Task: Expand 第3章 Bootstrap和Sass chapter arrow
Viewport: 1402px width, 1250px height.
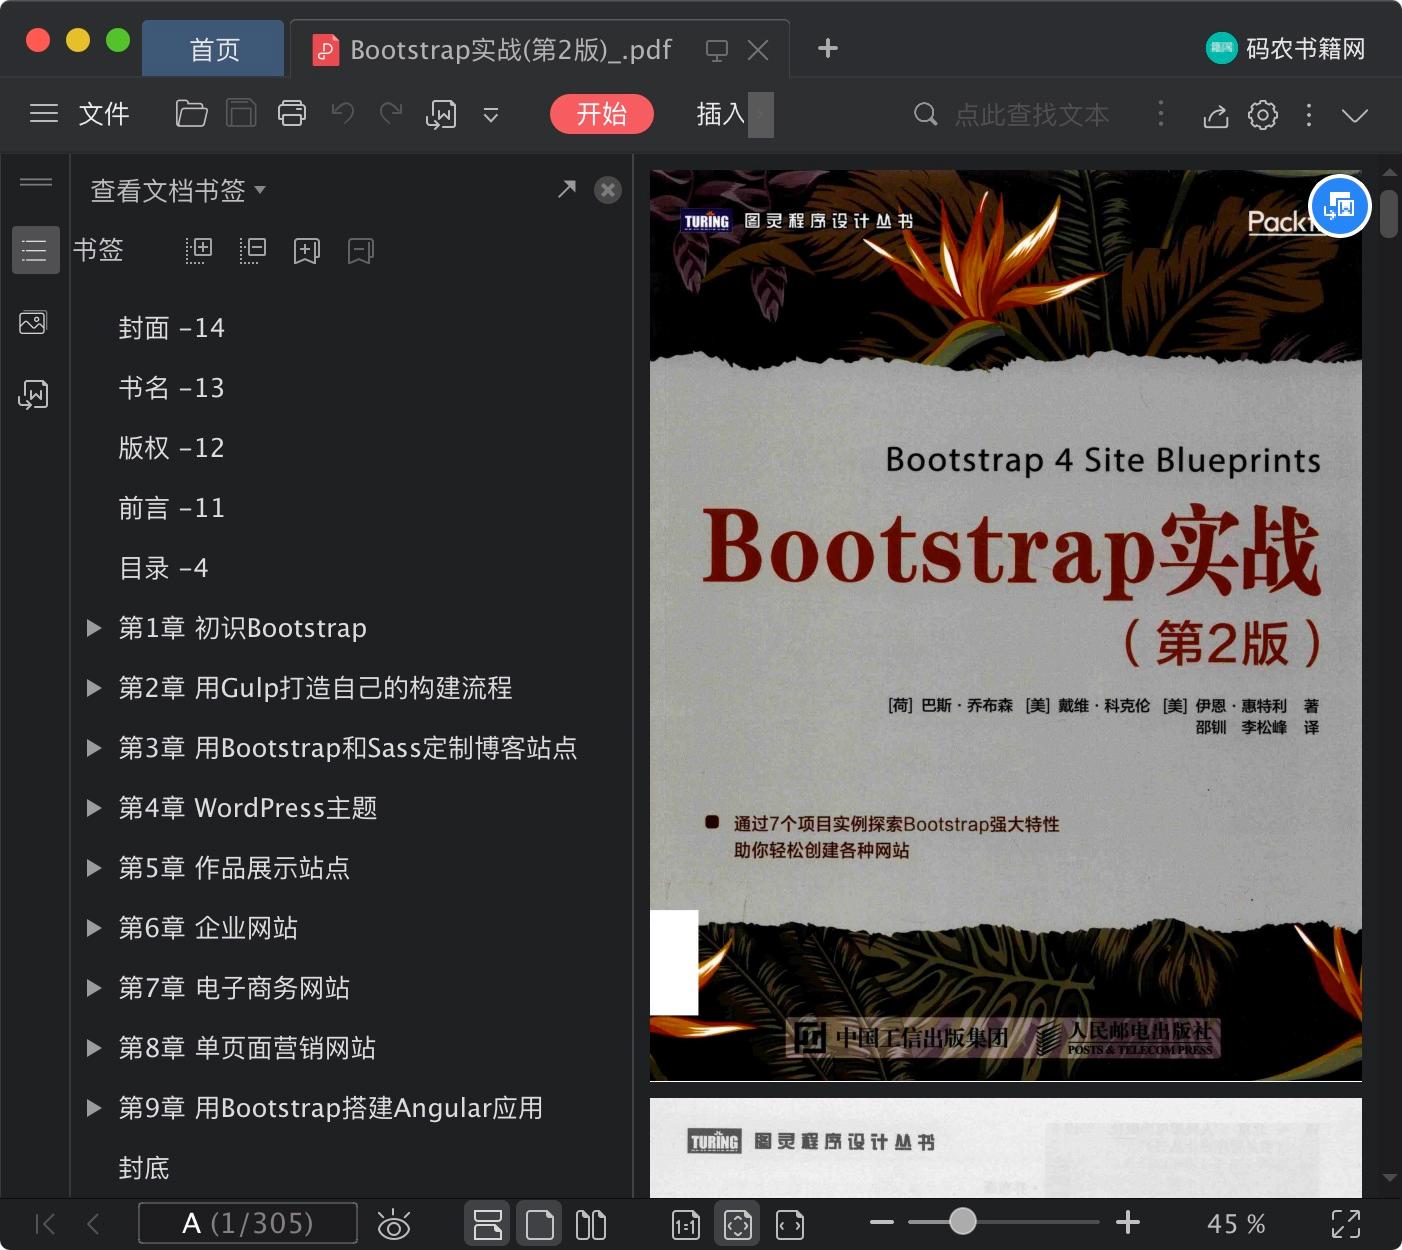Action: pyautogui.click(x=94, y=748)
